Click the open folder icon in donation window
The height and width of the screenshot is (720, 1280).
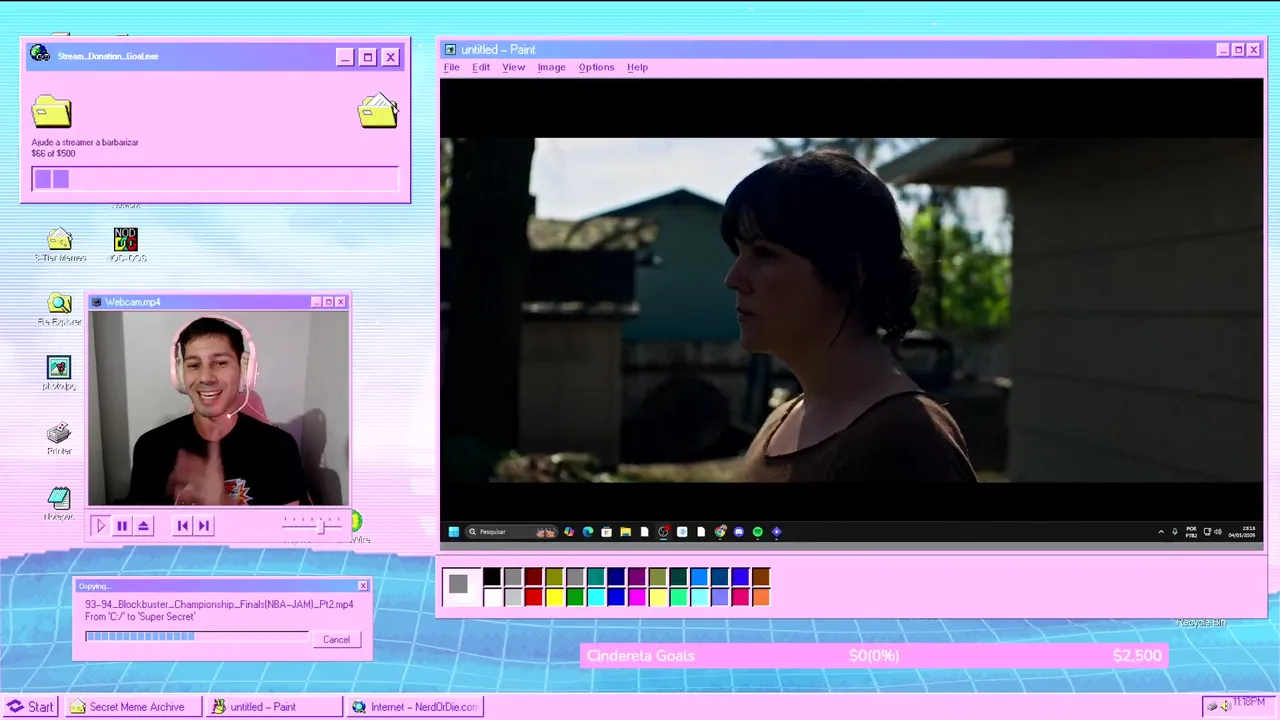pyautogui.click(x=378, y=110)
